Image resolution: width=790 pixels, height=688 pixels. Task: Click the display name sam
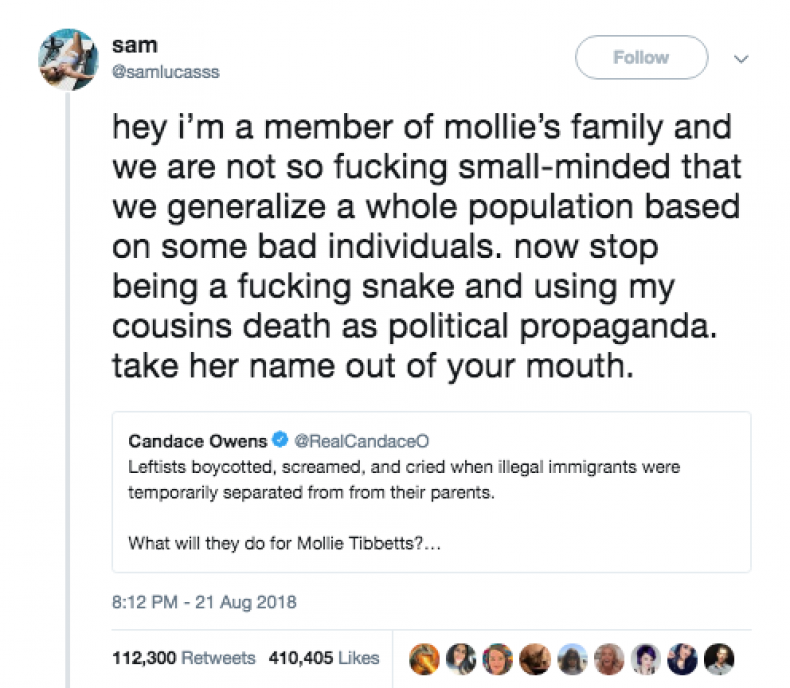pos(135,45)
